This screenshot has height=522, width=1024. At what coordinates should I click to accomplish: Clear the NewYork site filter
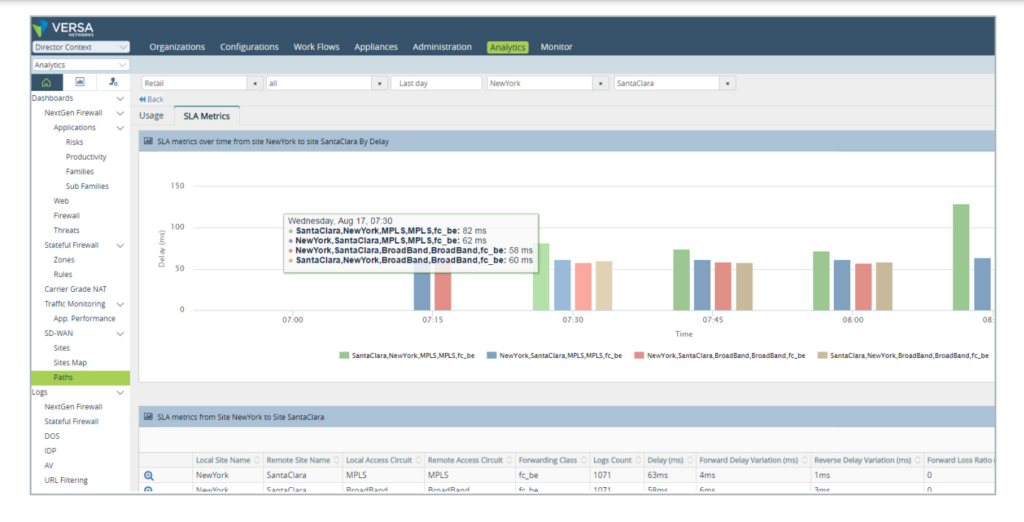[601, 84]
